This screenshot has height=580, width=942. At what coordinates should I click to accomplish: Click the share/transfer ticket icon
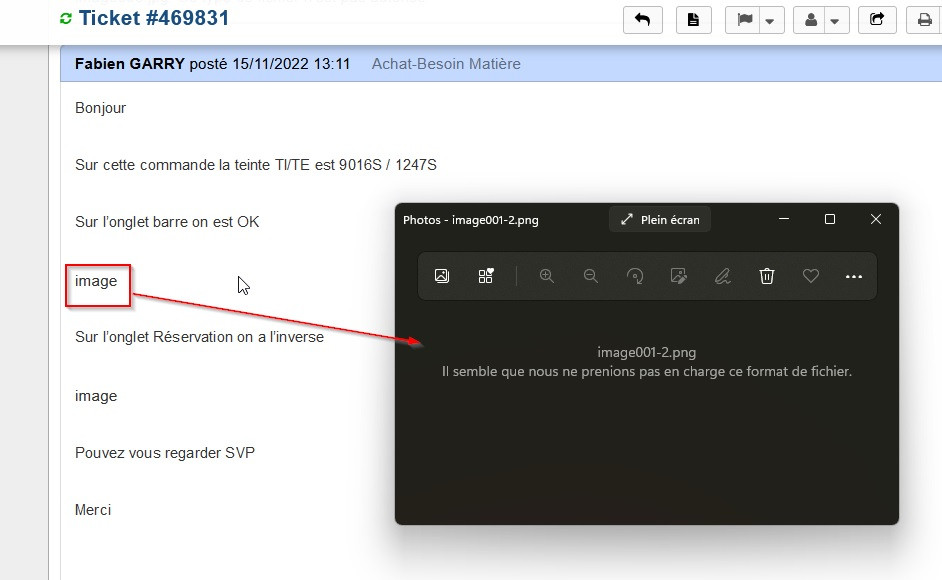coord(877,20)
